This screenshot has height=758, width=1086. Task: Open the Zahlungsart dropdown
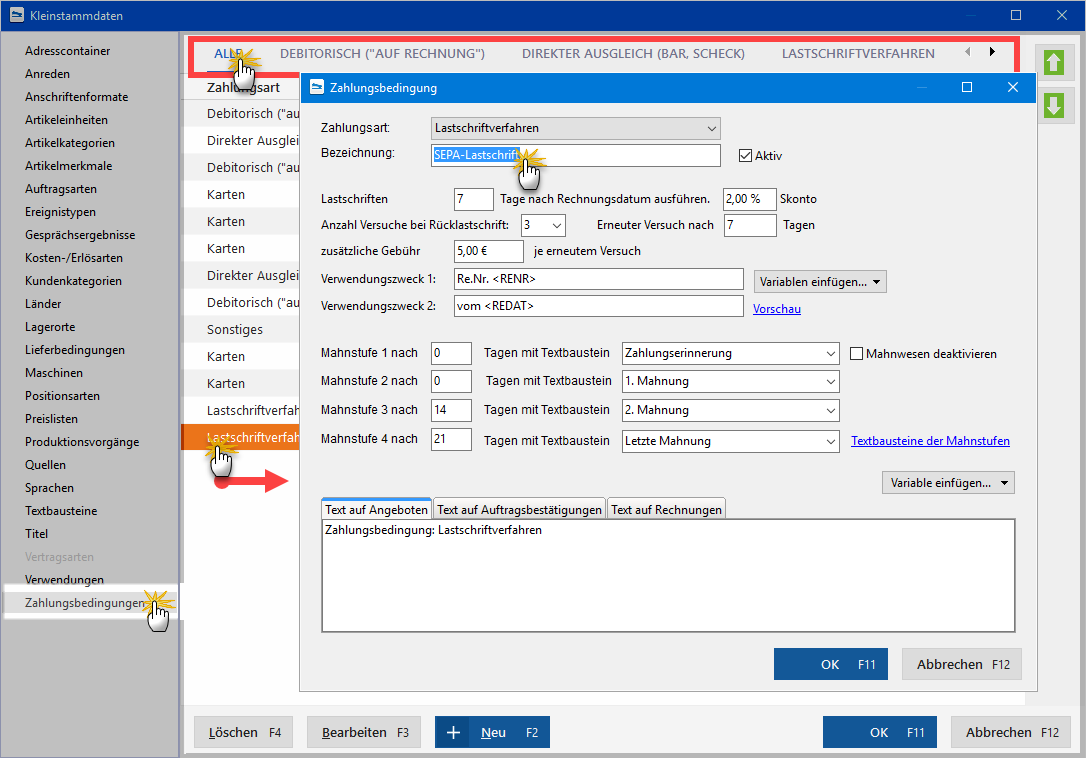click(x=576, y=128)
